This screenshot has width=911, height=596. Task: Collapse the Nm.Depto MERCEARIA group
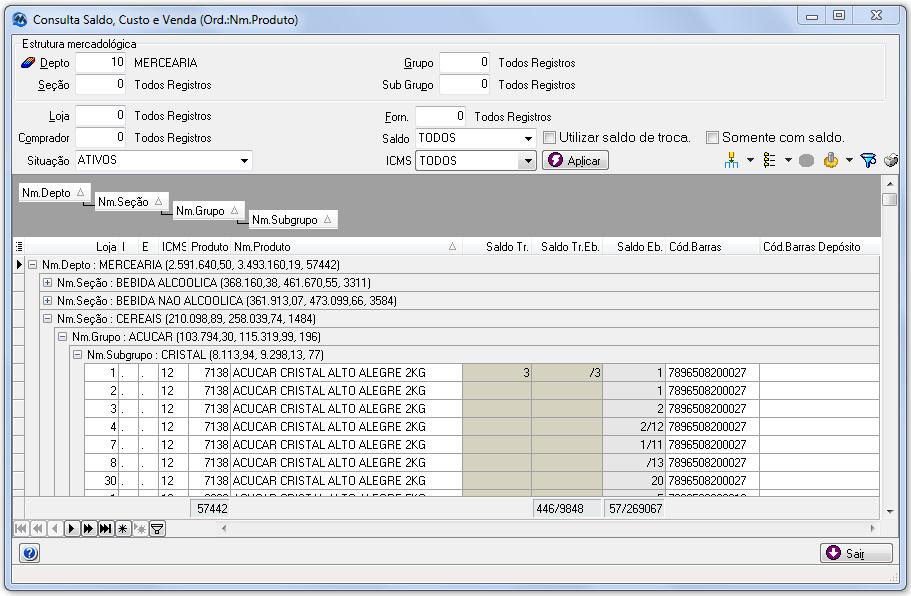pos(33,265)
